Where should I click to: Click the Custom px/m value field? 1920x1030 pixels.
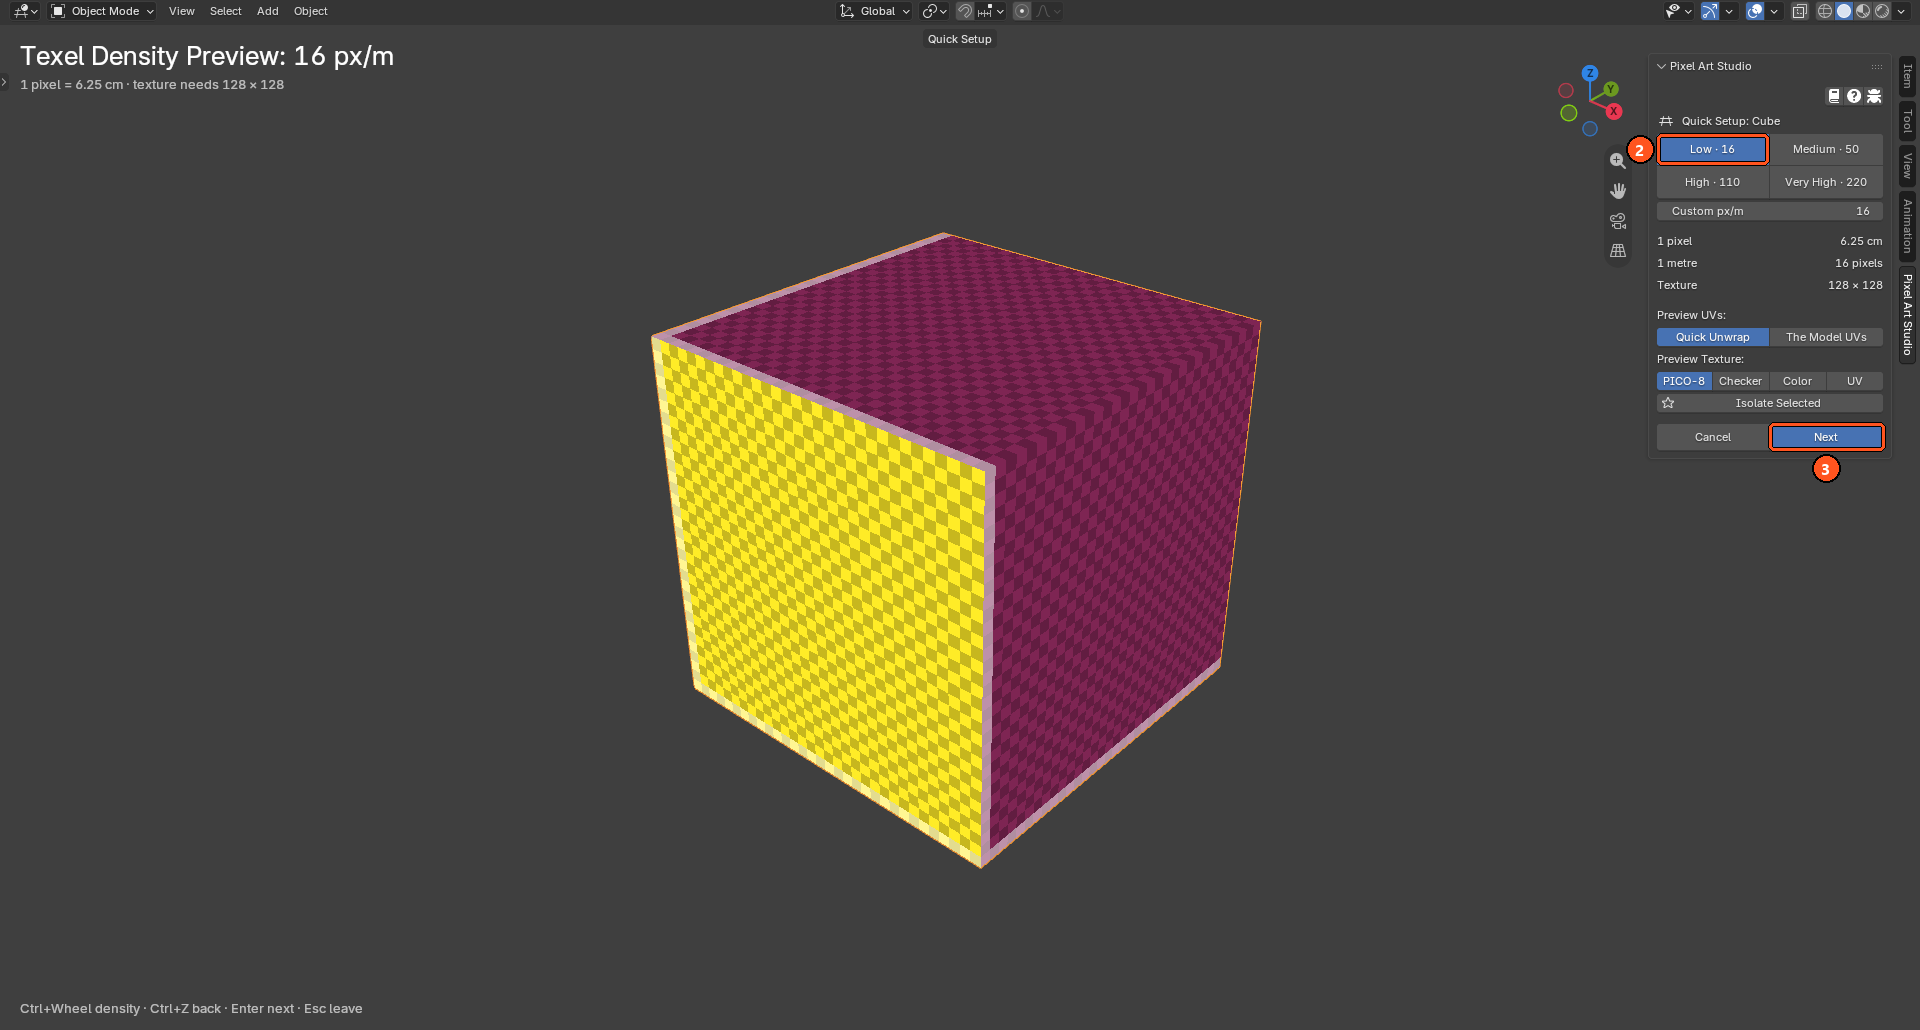coord(1770,211)
